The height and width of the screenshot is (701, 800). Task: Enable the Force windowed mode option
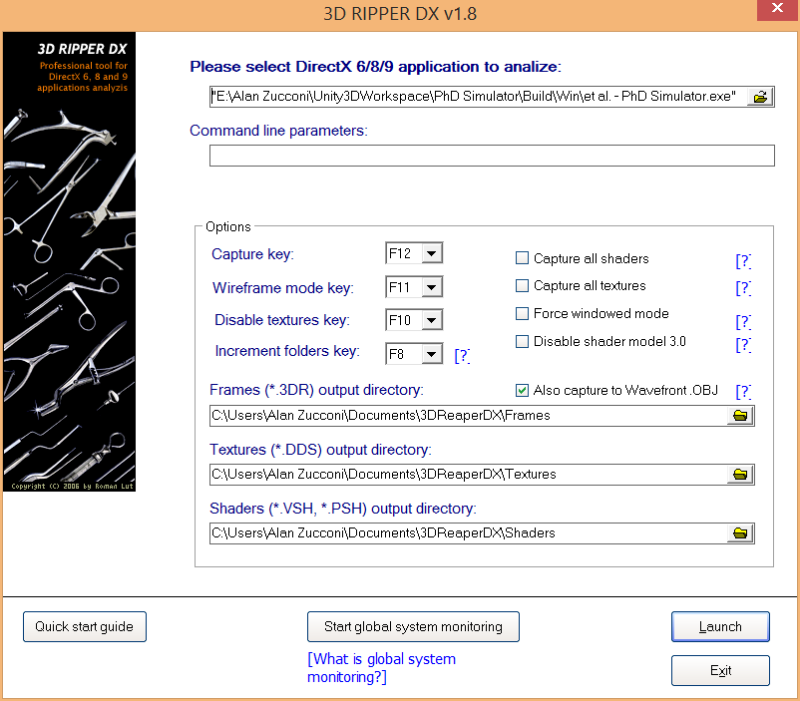tap(521, 313)
